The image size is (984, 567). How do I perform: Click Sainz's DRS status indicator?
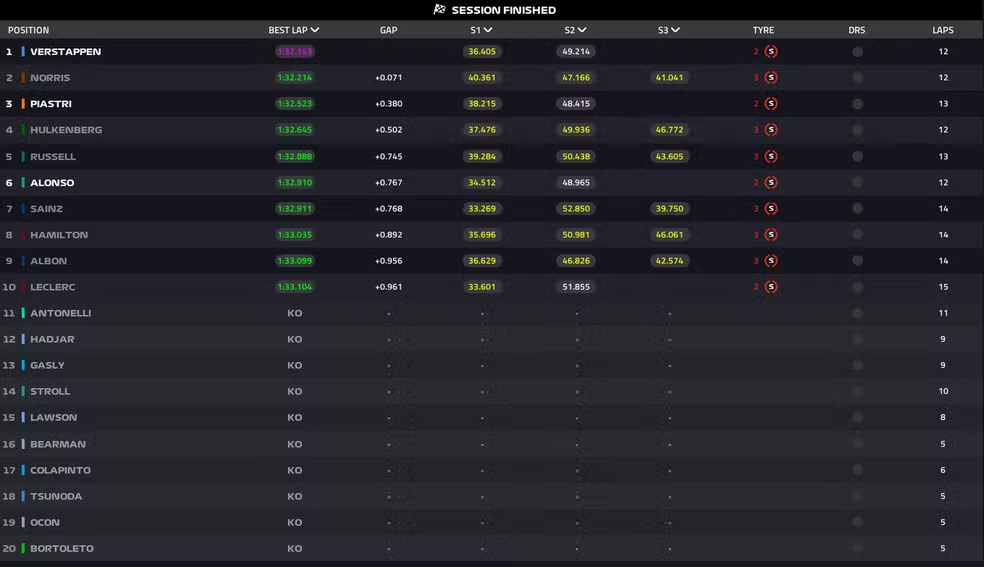tap(857, 209)
